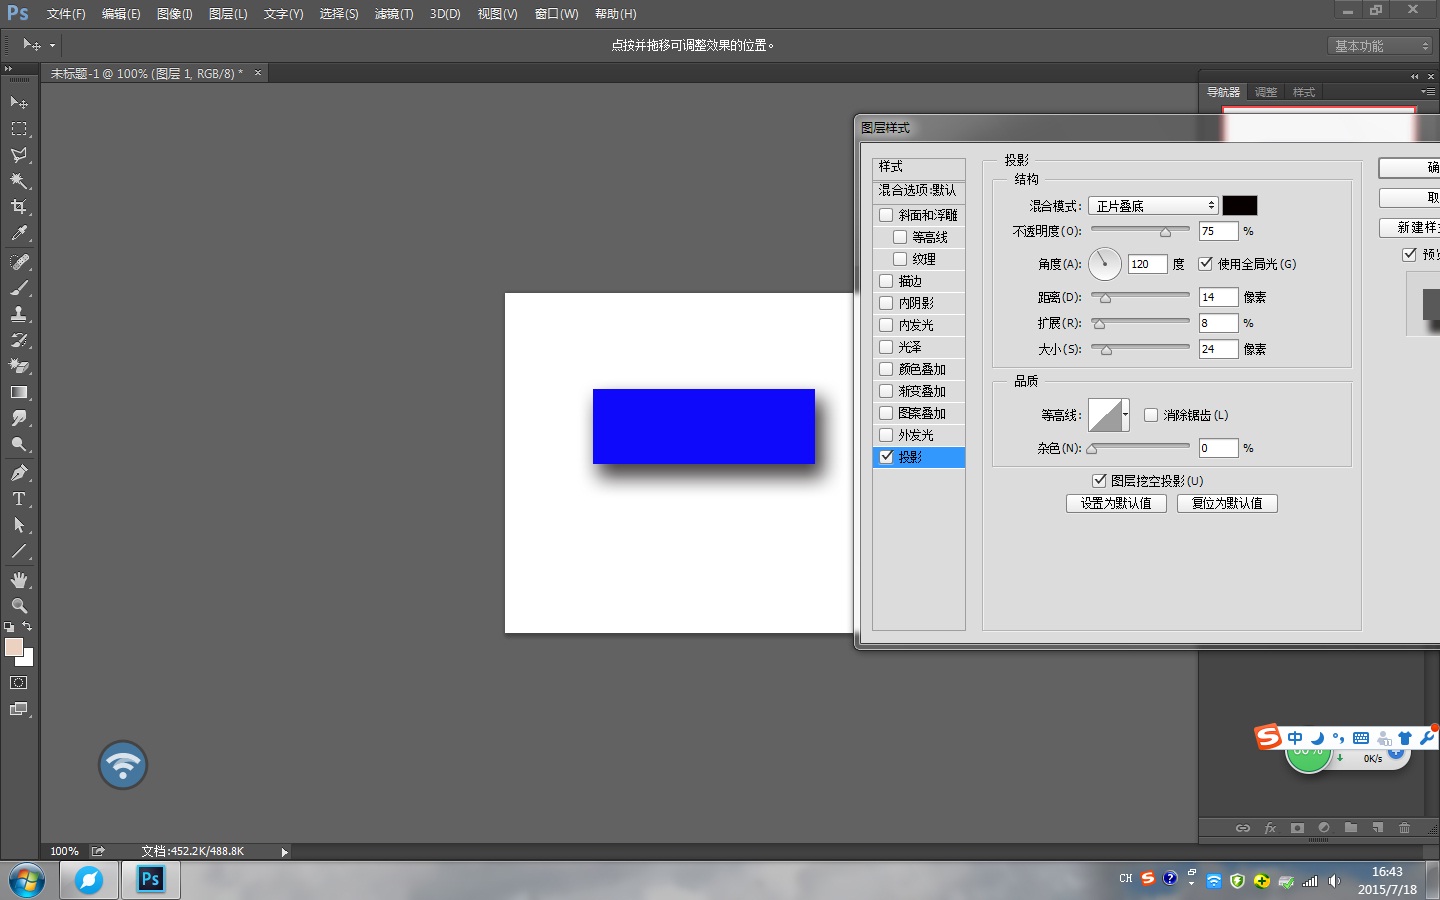Expand toolbox double-arrow toggle

(x=9, y=68)
